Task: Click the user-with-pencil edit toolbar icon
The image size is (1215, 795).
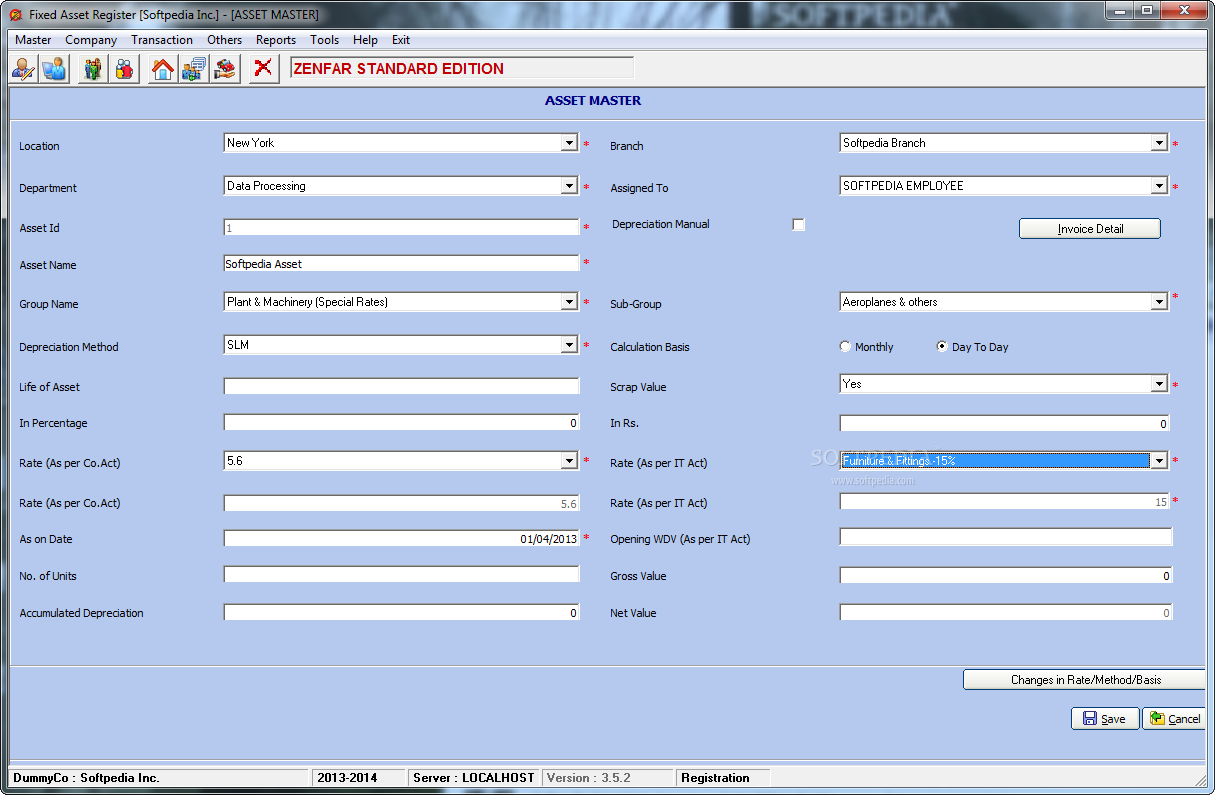Action: pyautogui.click(x=24, y=69)
